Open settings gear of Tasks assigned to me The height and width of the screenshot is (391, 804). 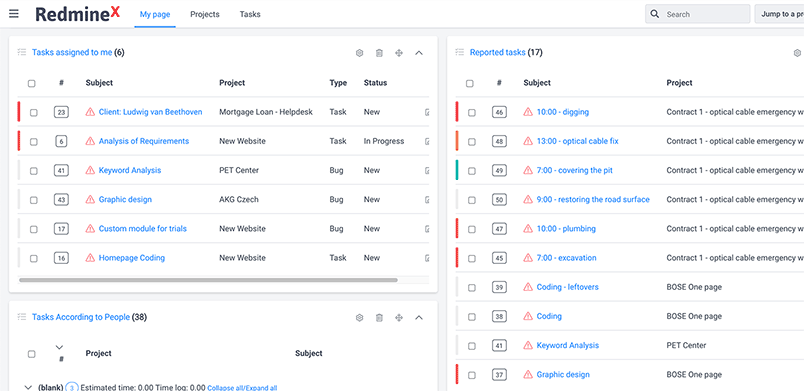tap(359, 53)
